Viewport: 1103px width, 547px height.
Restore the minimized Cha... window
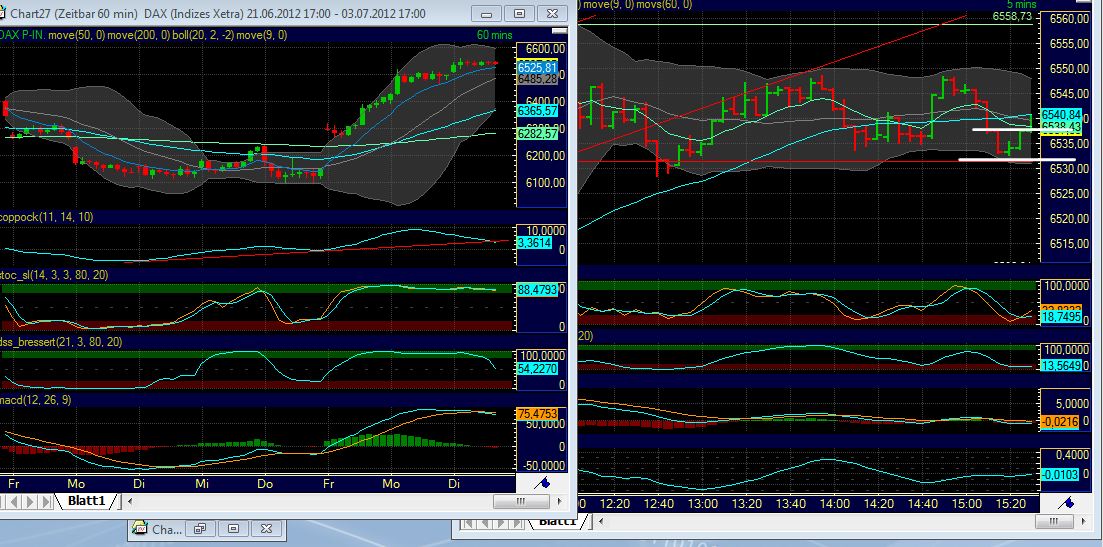200,529
